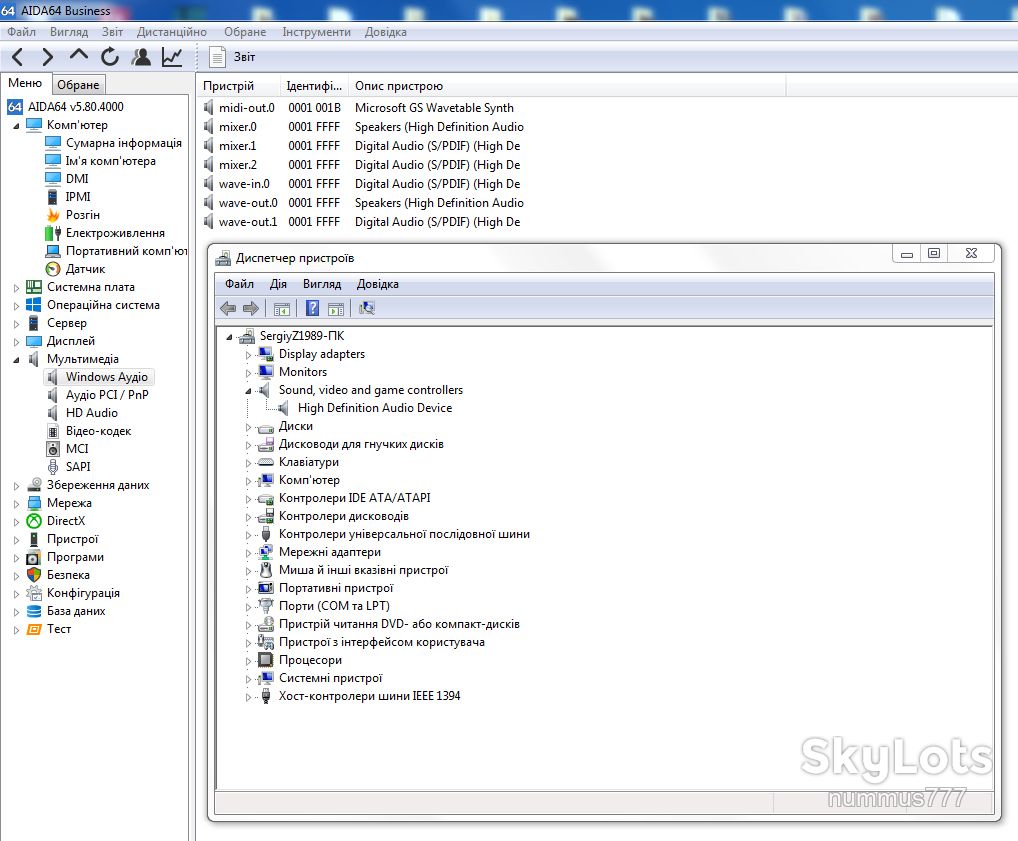The image size is (1018, 841).
Task: Click the help icon in Device Manager toolbar
Action: tap(312, 308)
